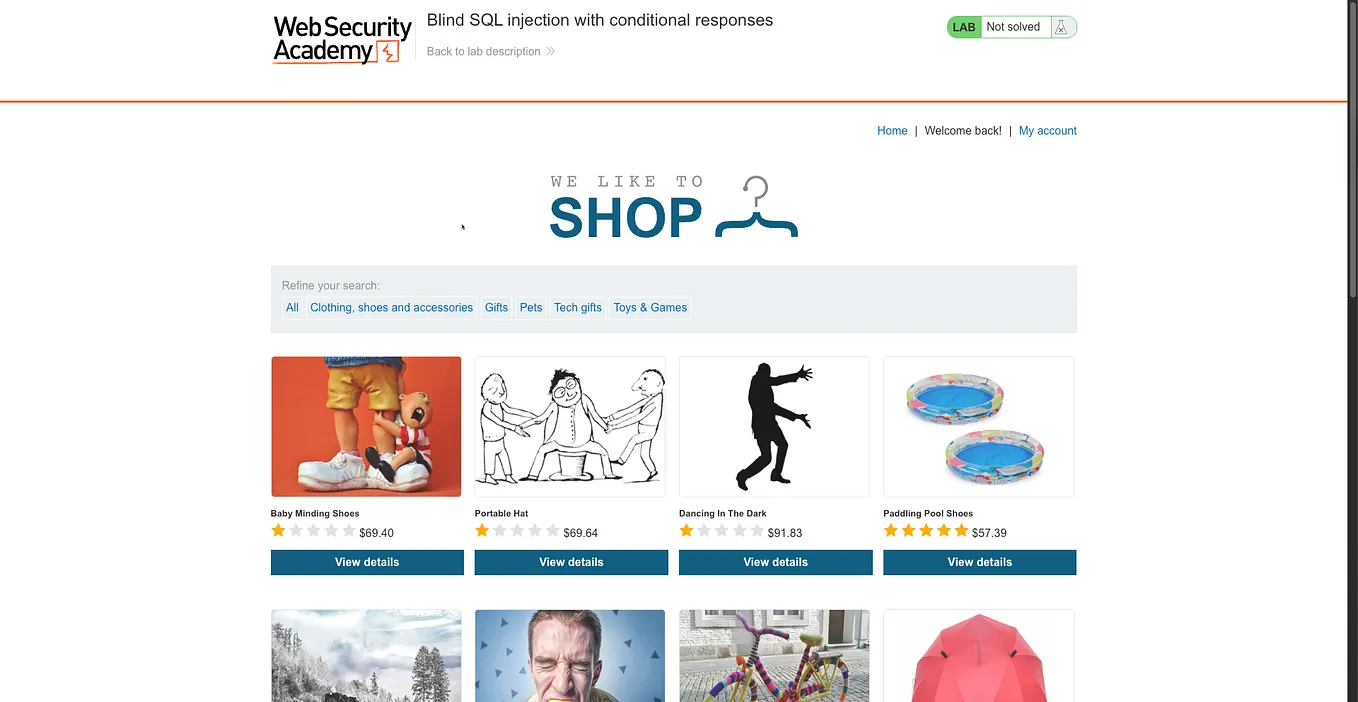Click the We Like To Shop logo
The width and height of the screenshot is (1358, 702).
(674, 207)
